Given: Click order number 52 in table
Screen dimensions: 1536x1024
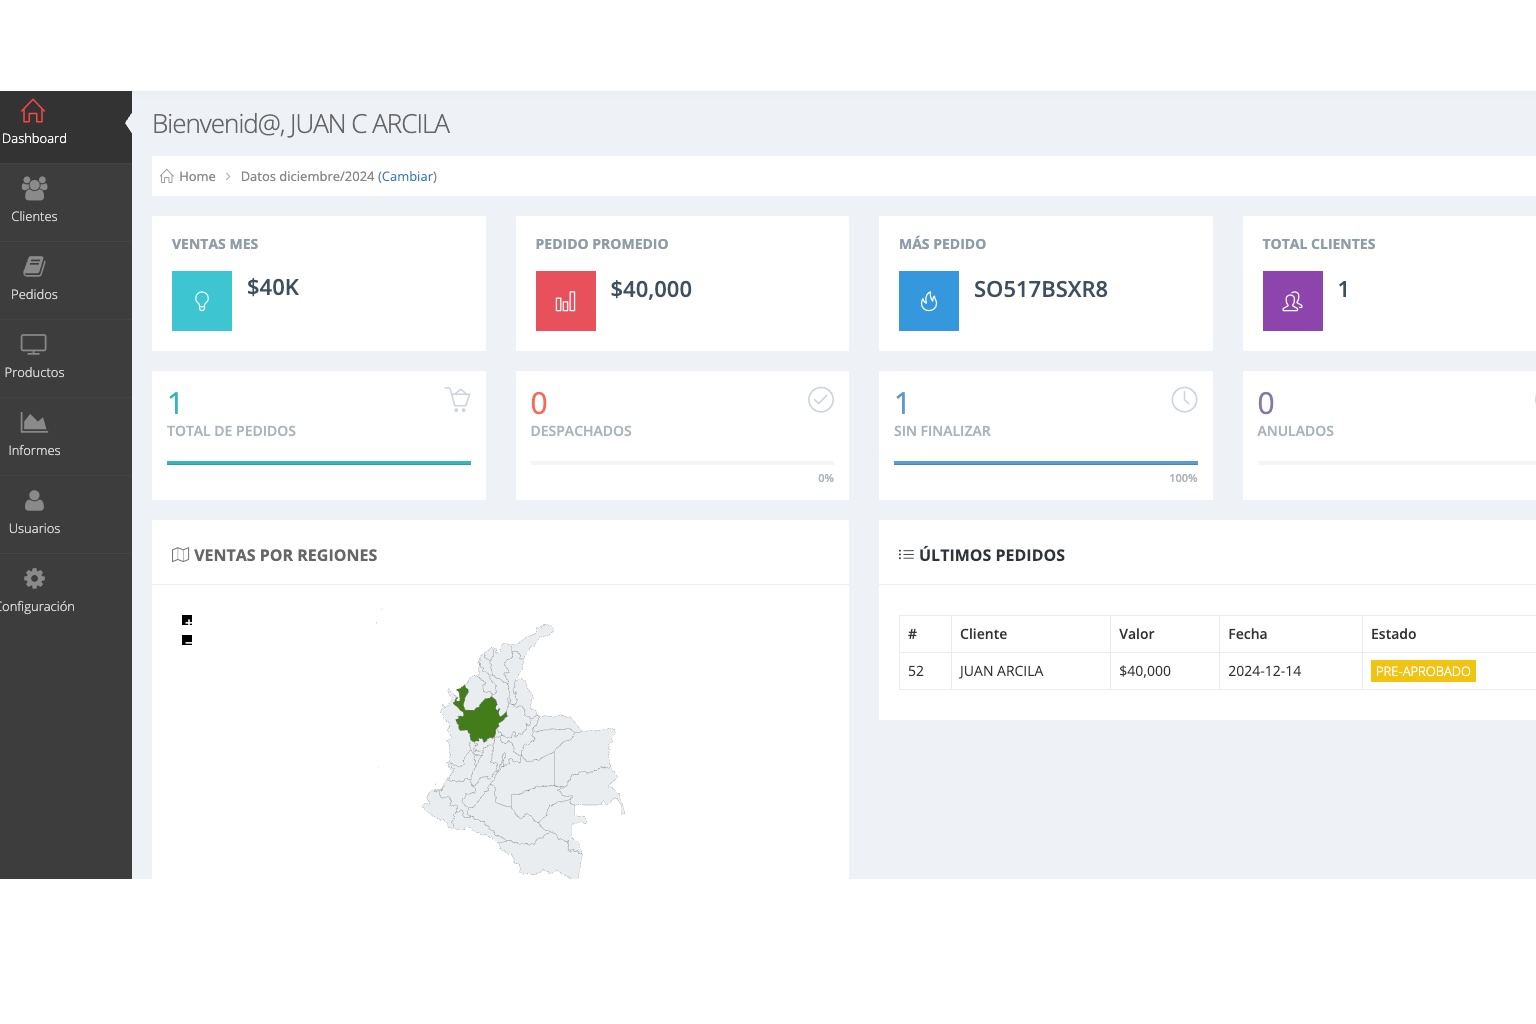Looking at the screenshot, I should click(x=916, y=671).
